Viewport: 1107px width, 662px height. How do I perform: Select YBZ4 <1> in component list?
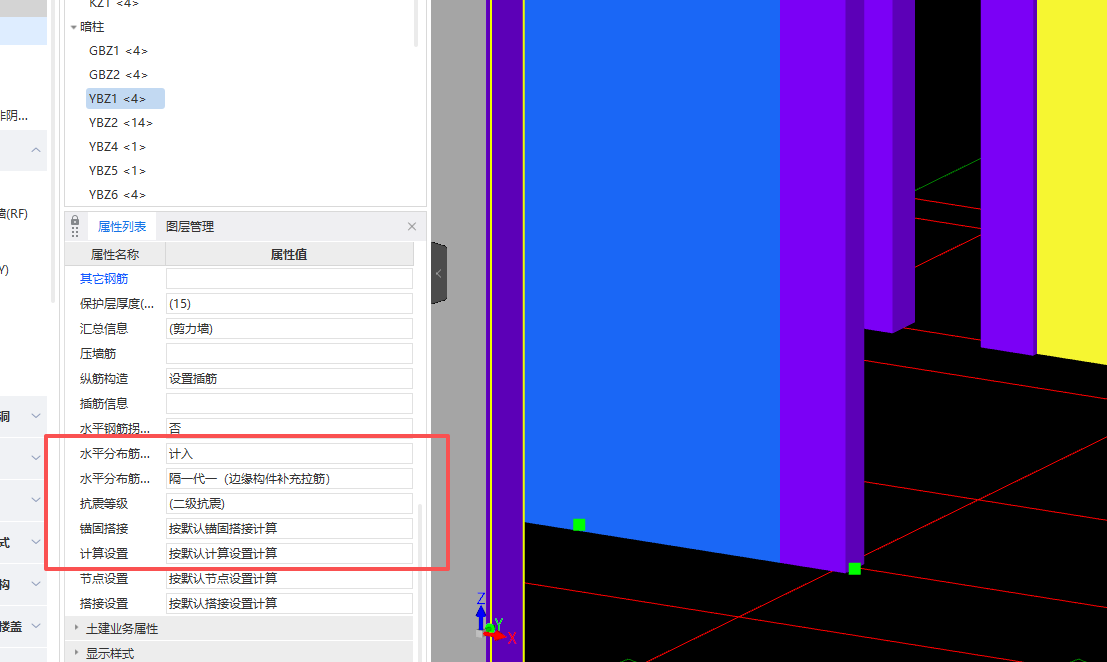point(117,147)
